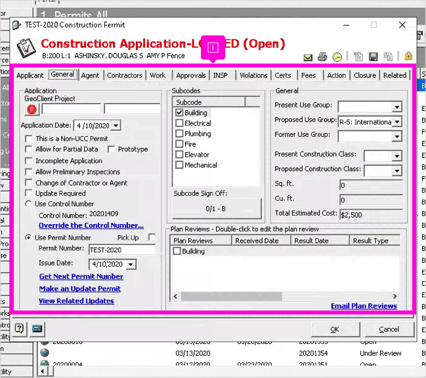This screenshot has height=378, width=426.
Task: Click the Permit Number input field
Action: tap(122, 250)
